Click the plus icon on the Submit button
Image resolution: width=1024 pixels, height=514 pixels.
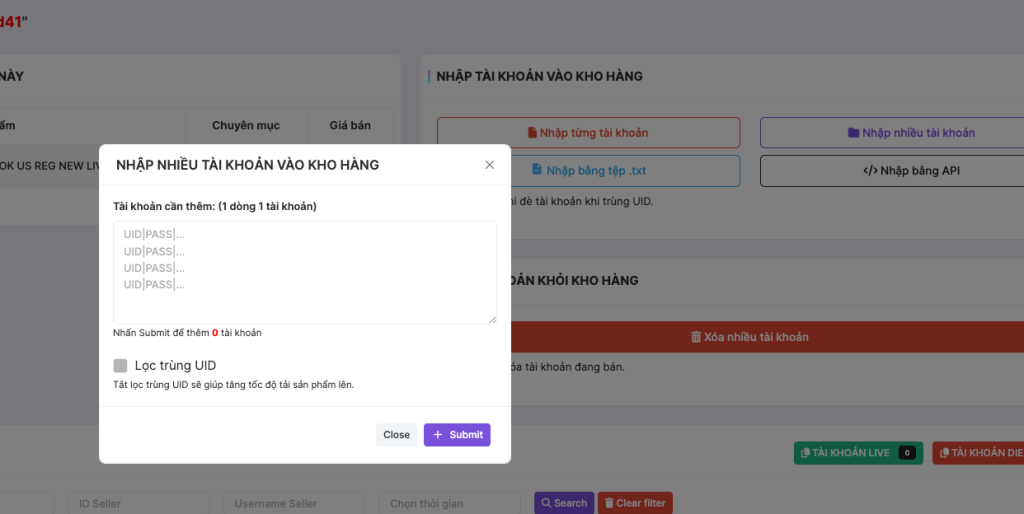pyautogui.click(x=438, y=435)
